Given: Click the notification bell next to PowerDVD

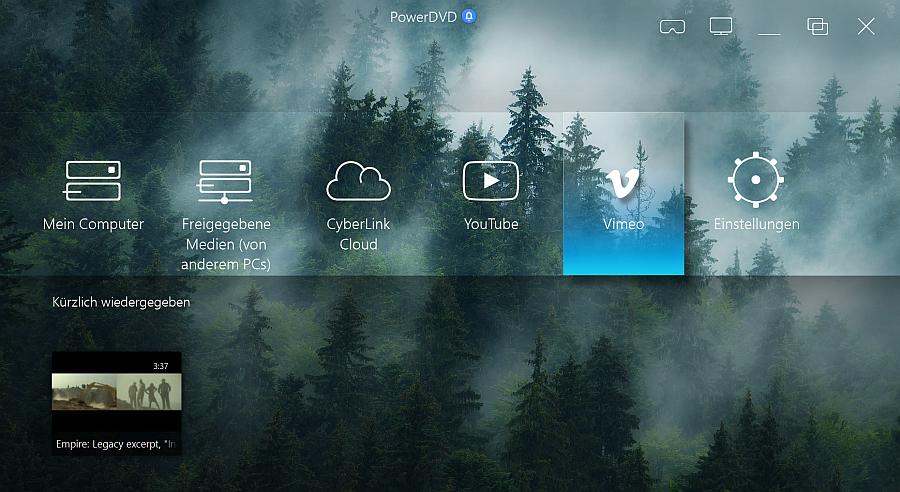Looking at the screenshot, I should pos(469,17).
